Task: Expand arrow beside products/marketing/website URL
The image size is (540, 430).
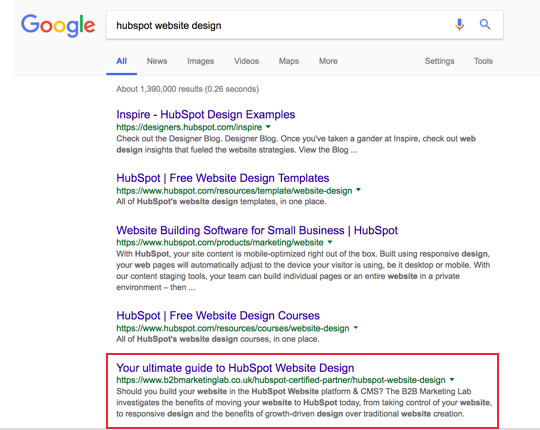Action: pos(330,242)
